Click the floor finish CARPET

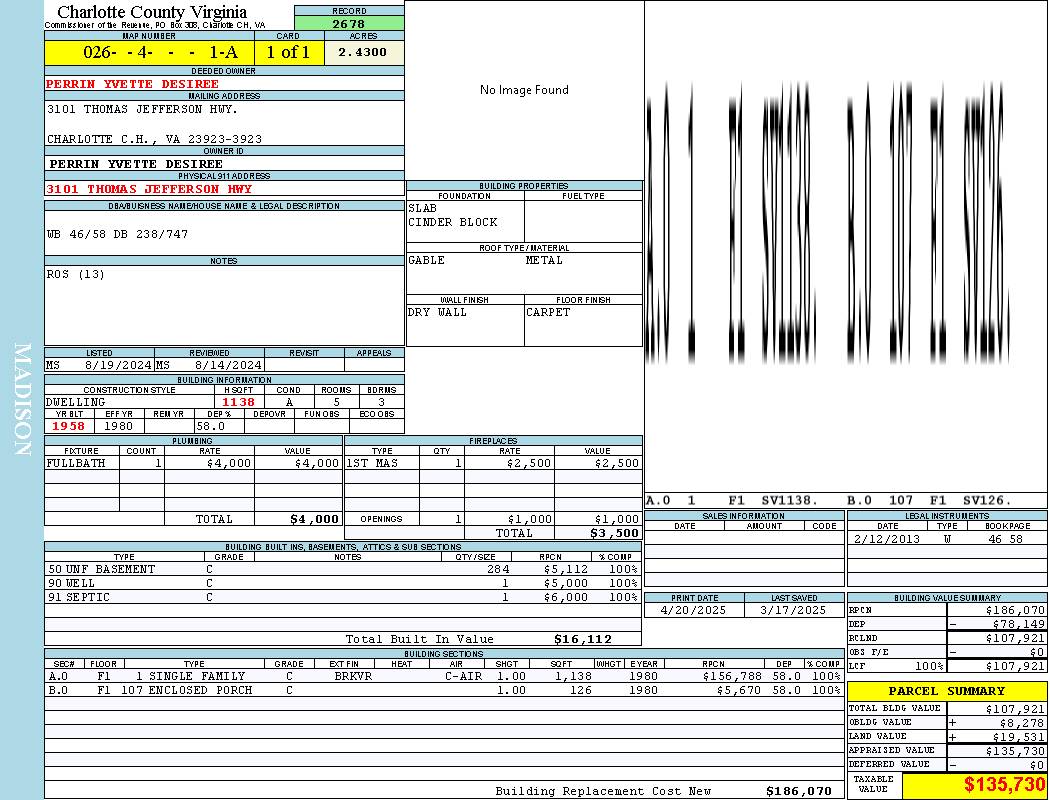(x=548, y=312)
